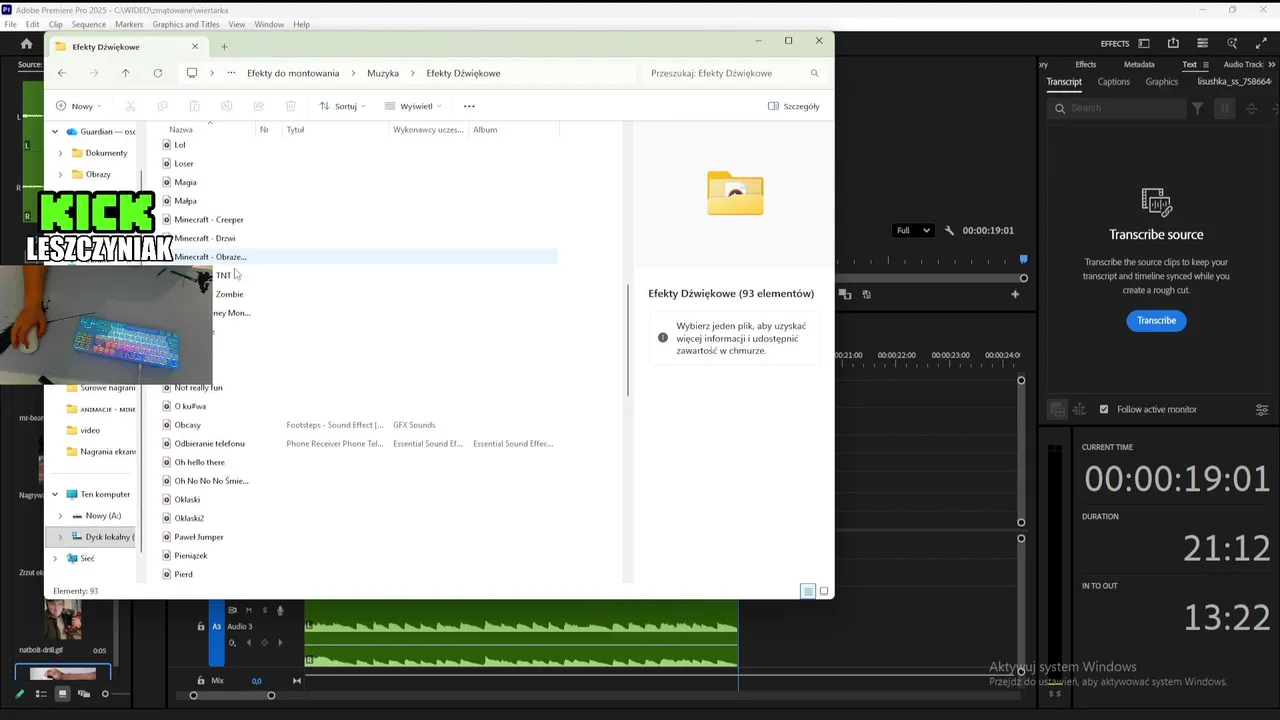Enable voice-over record on Audio 3
This screenshot has height=720, width=1280.
tap(280, 610)
